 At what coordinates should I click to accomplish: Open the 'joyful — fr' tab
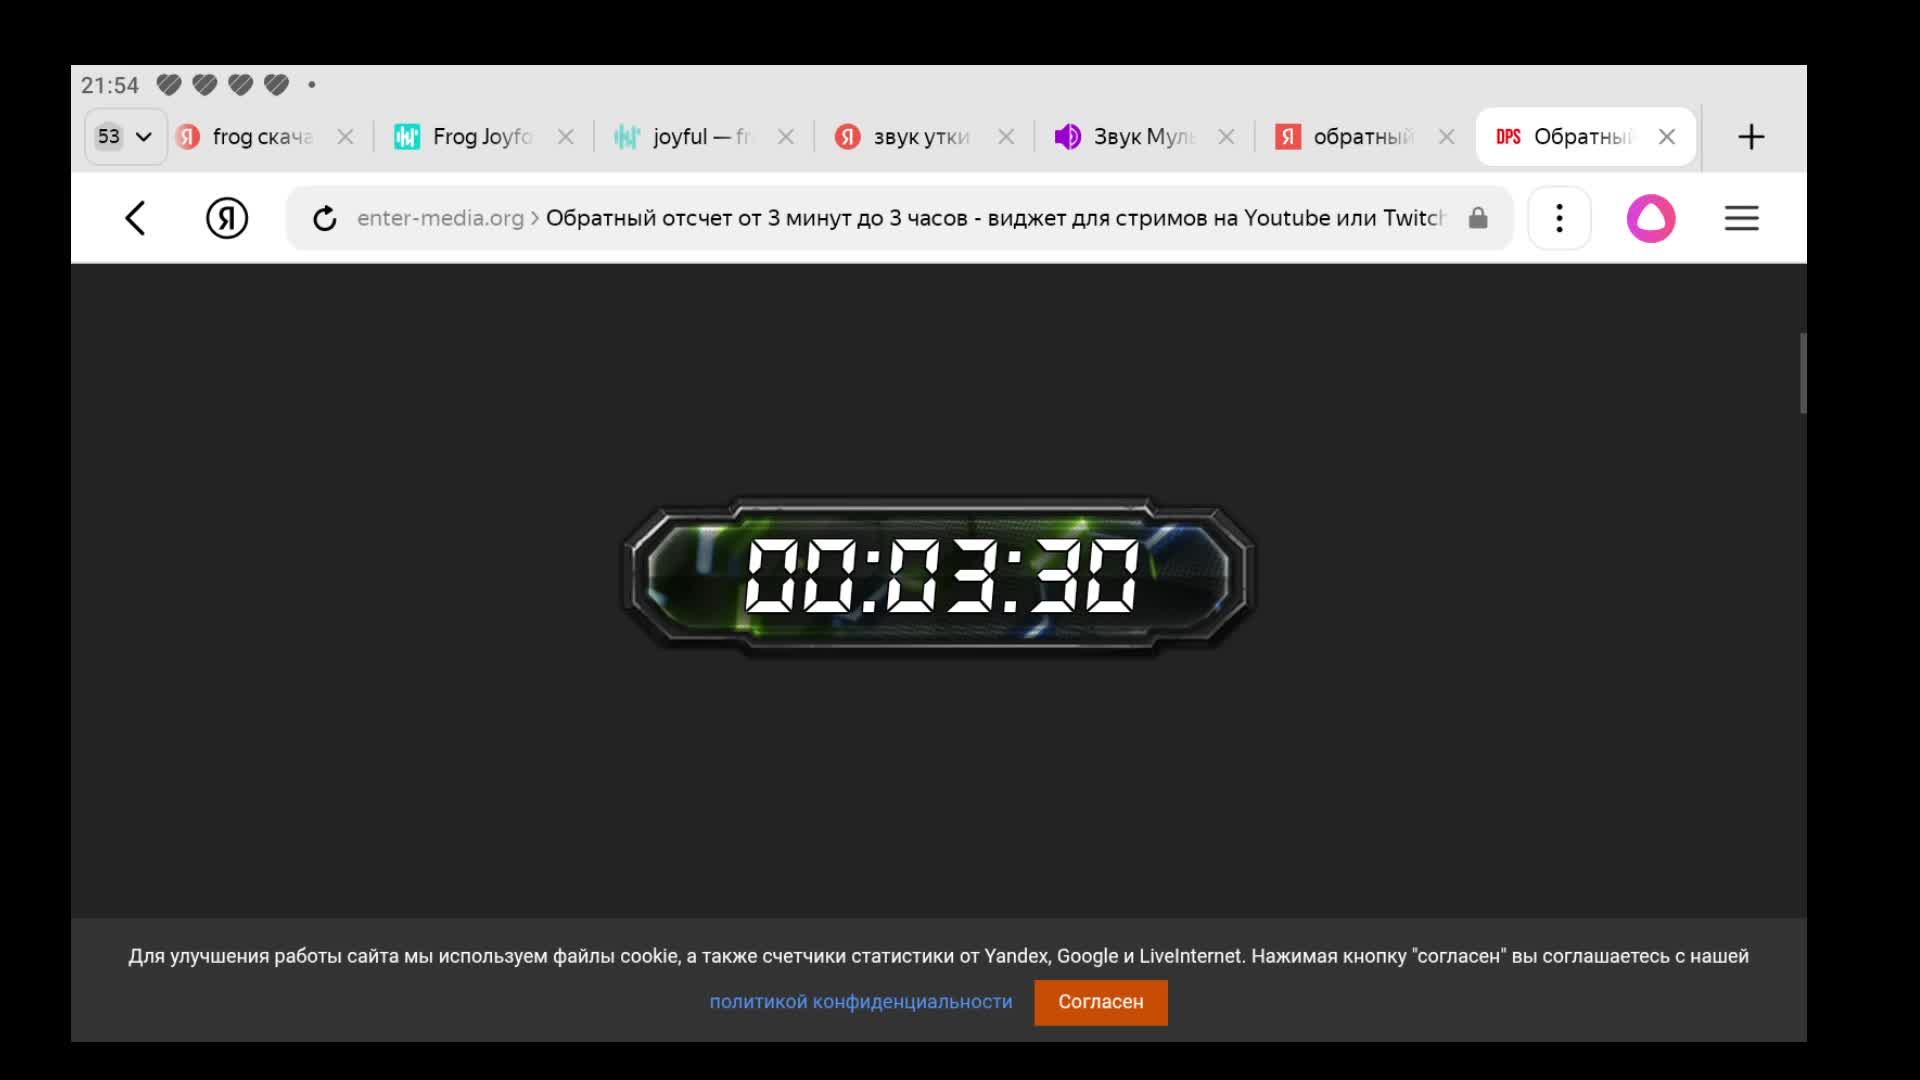tap(700, 137)
